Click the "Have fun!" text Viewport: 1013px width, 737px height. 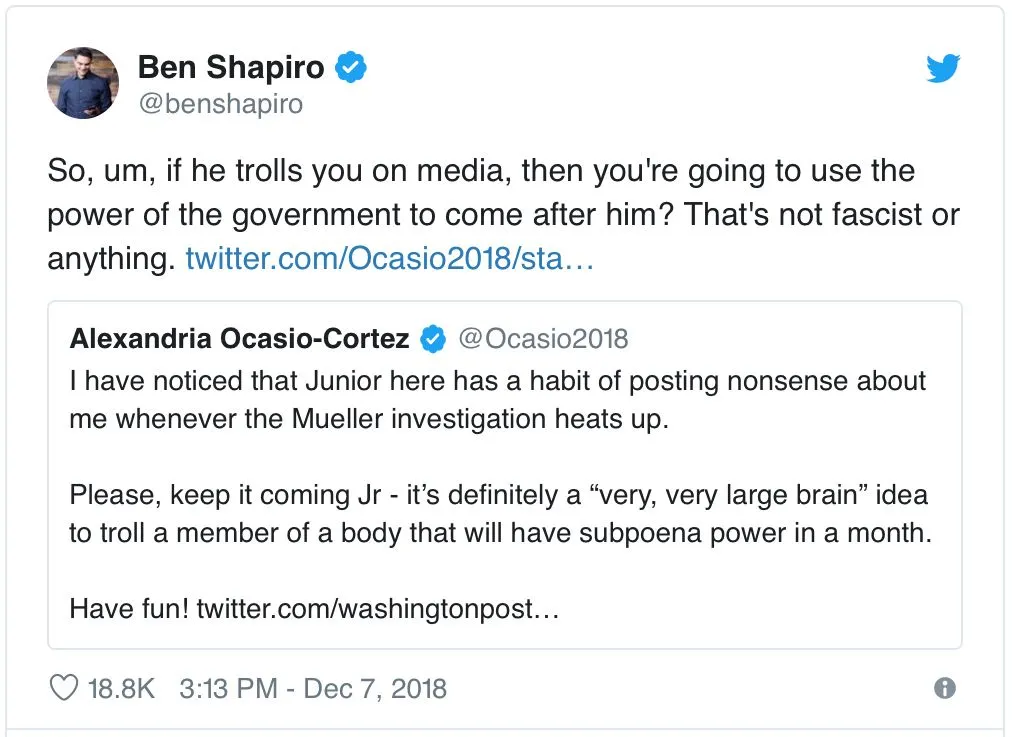pyautogui.click(x=129, y=608)
